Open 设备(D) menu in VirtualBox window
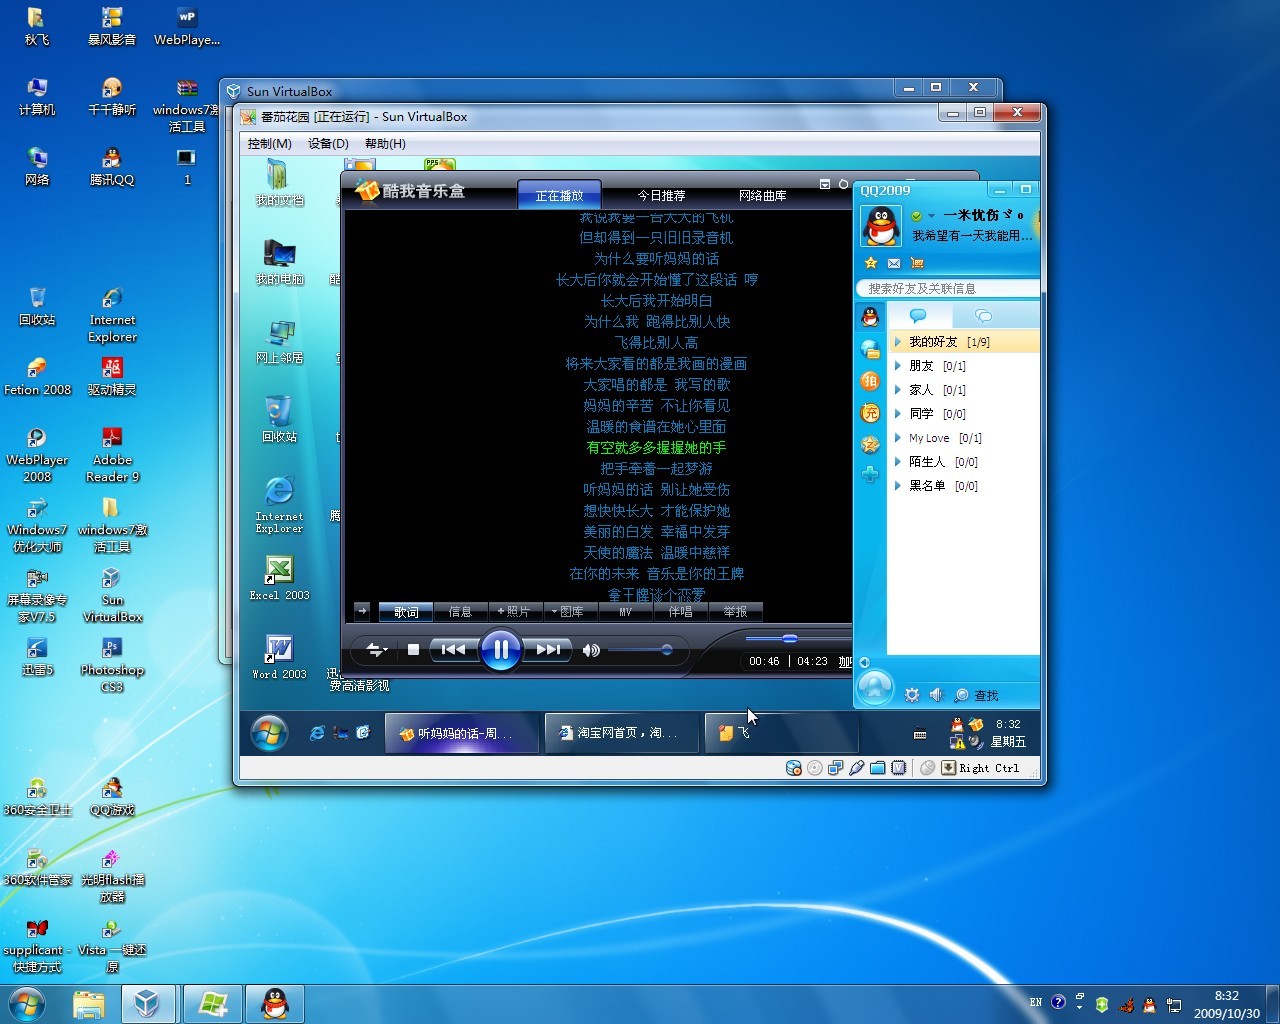The width and height of the screenshot is (1280, 1024). click(328, 144)
